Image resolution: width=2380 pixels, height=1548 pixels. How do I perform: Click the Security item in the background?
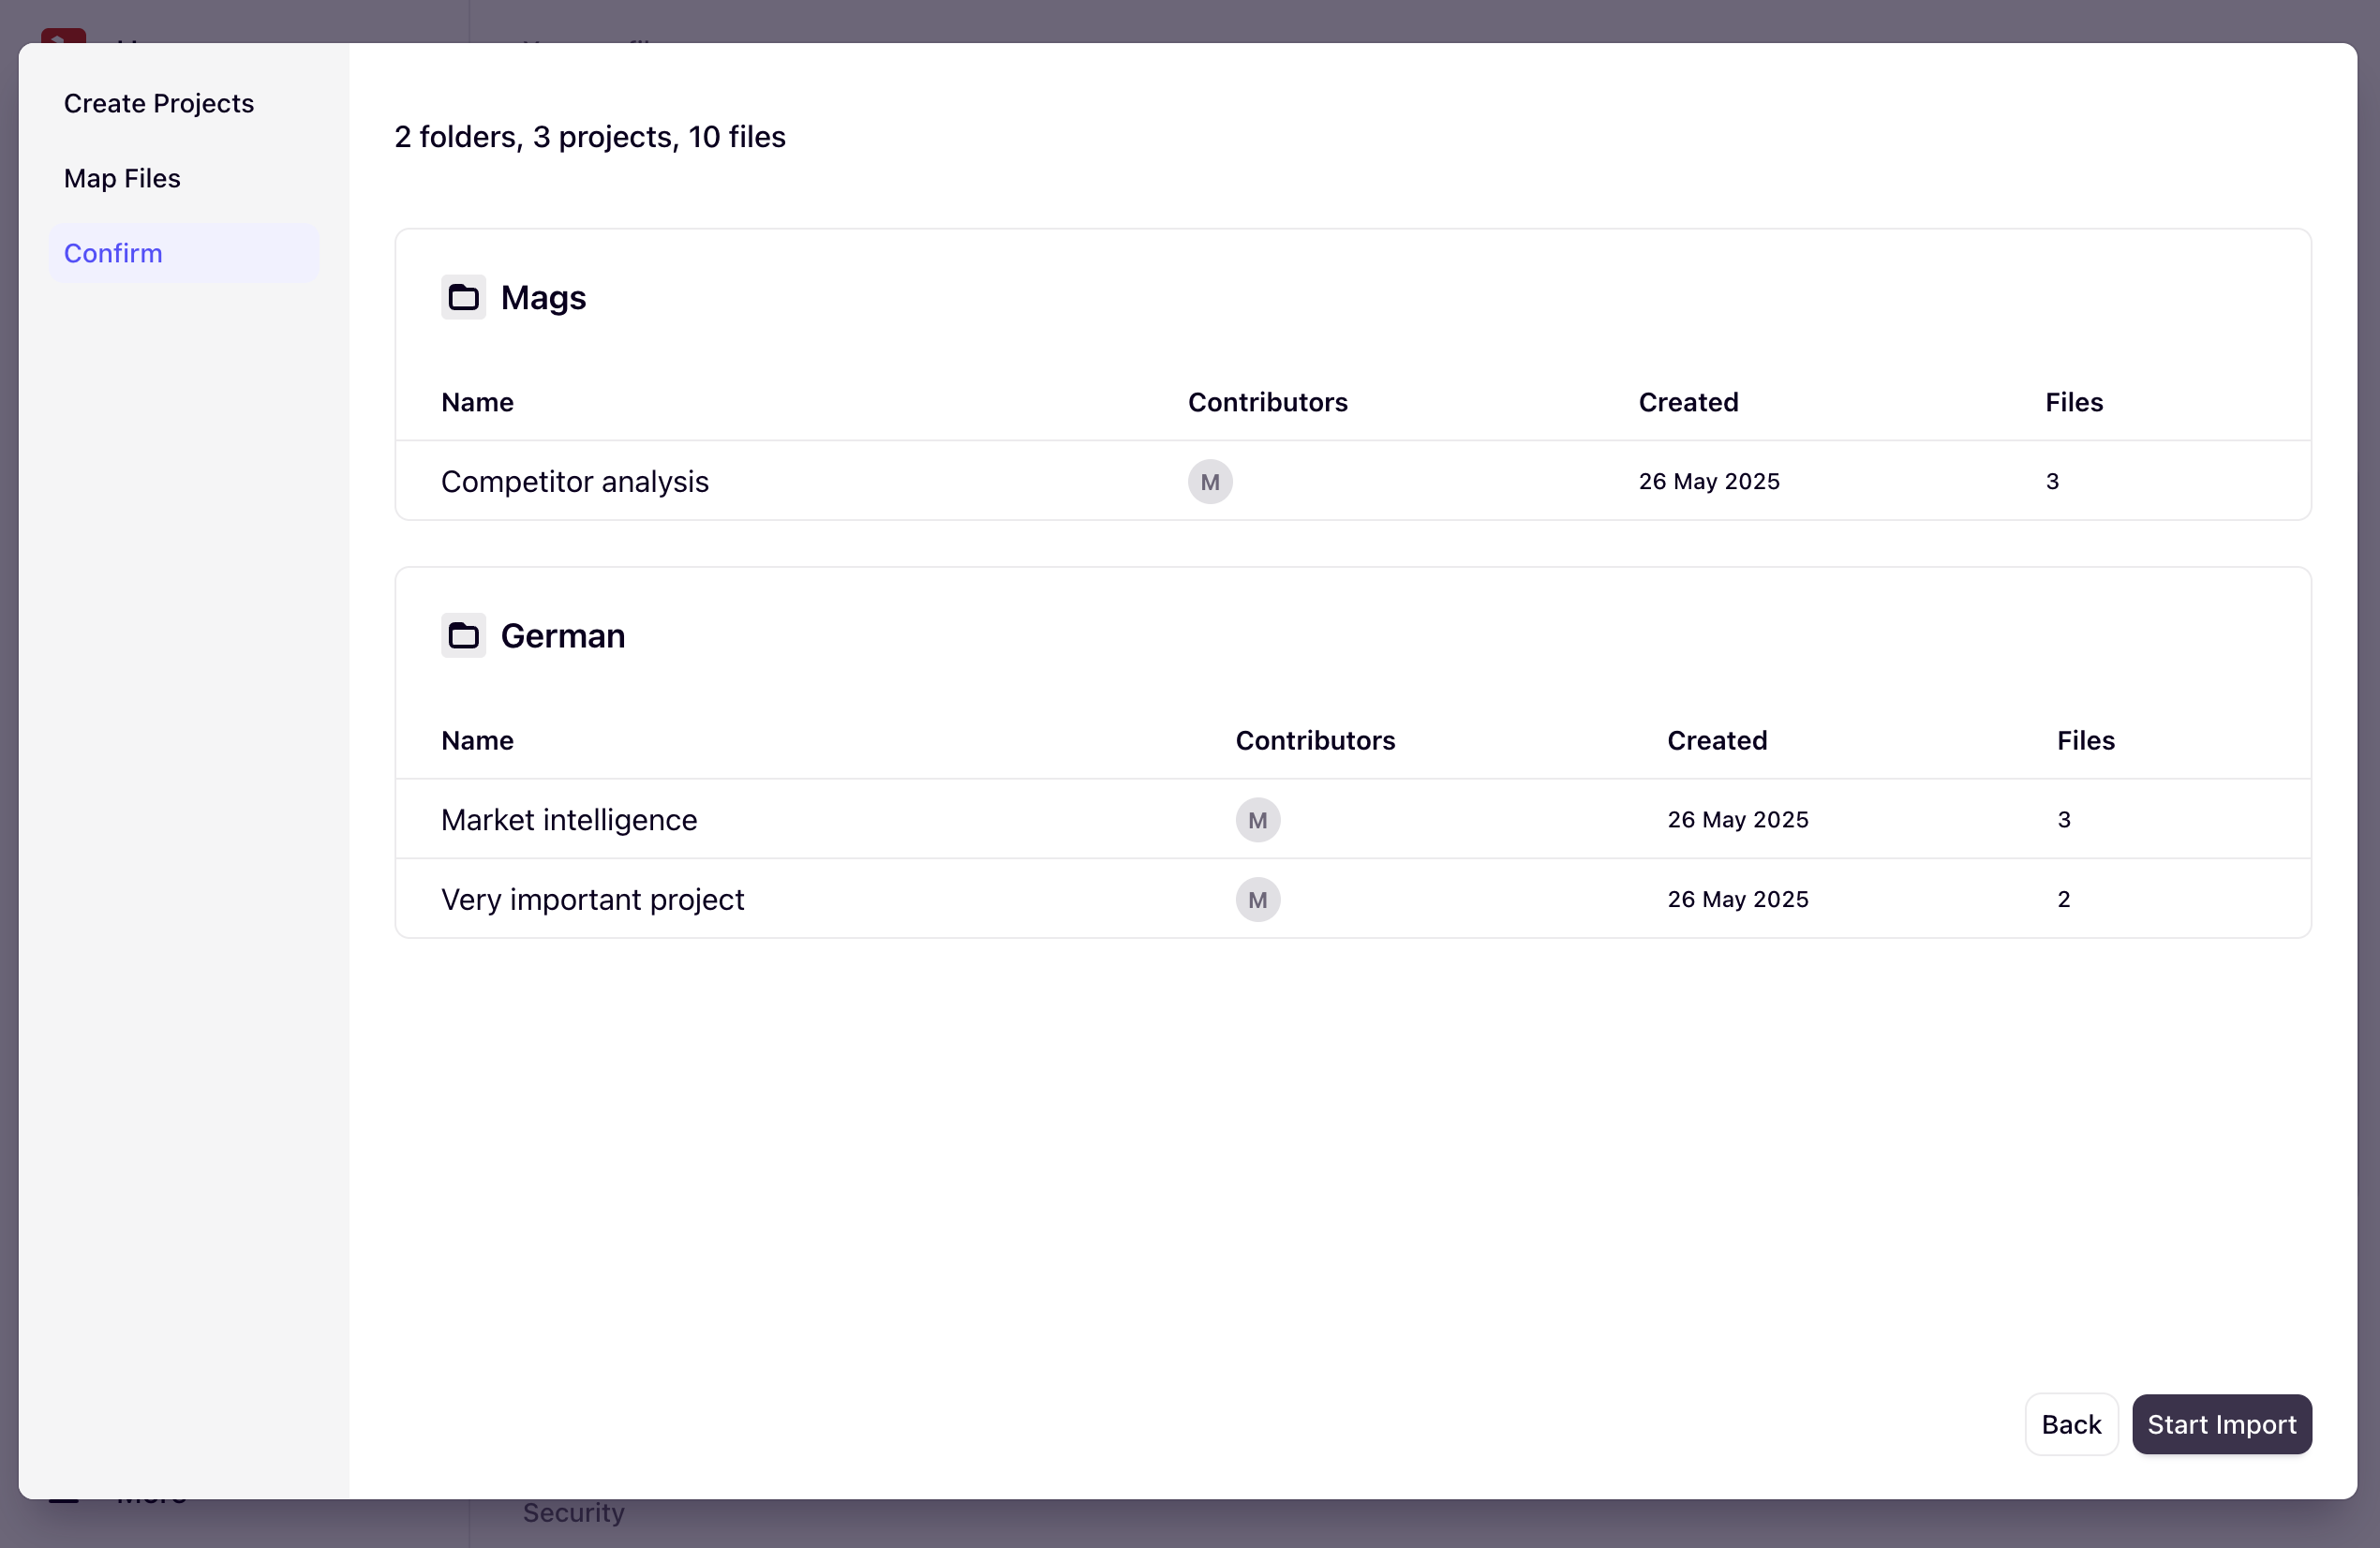[x=572, y=1512]
